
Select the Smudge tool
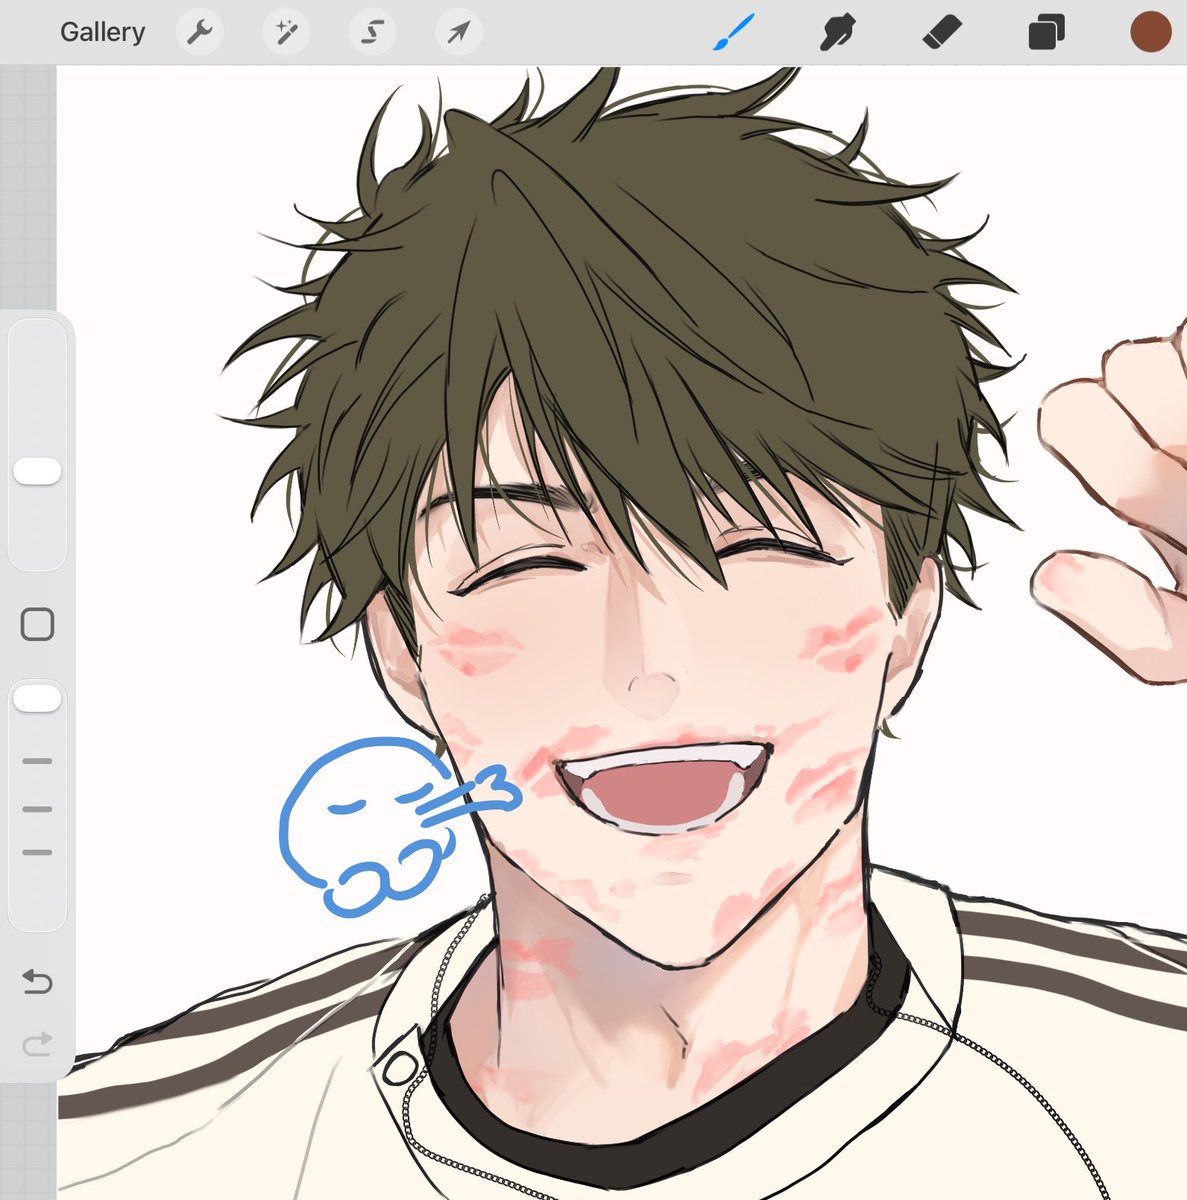point(838,32)
